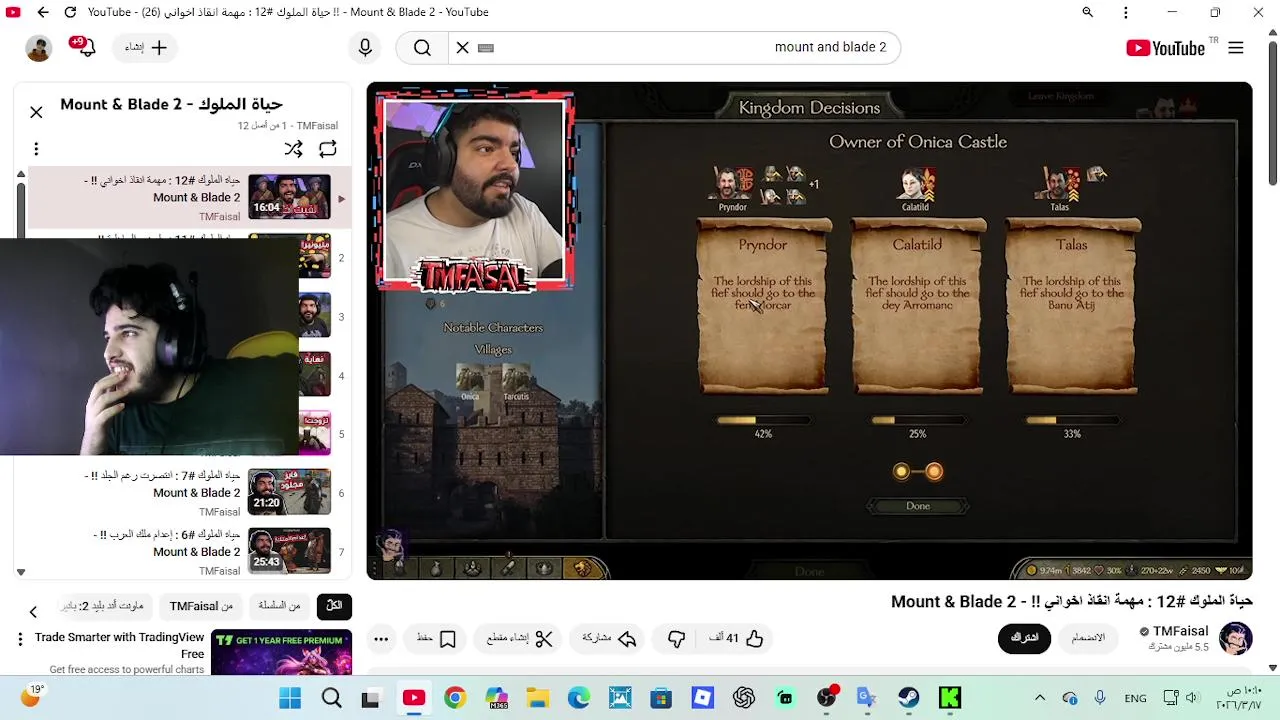
Task: Play playlist video #6 thumbnail, 25:43
Action: [289, 551]
